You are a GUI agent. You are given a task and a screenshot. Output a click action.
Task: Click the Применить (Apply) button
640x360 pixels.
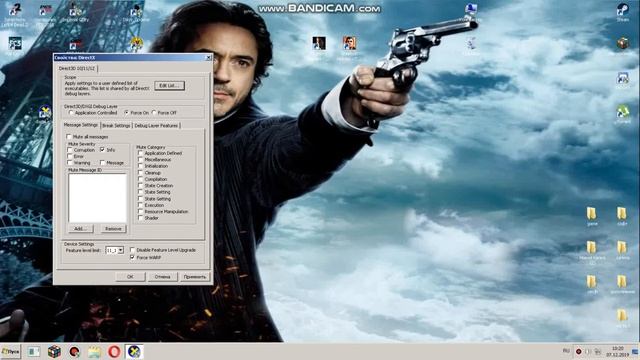(x=195, y=277)
